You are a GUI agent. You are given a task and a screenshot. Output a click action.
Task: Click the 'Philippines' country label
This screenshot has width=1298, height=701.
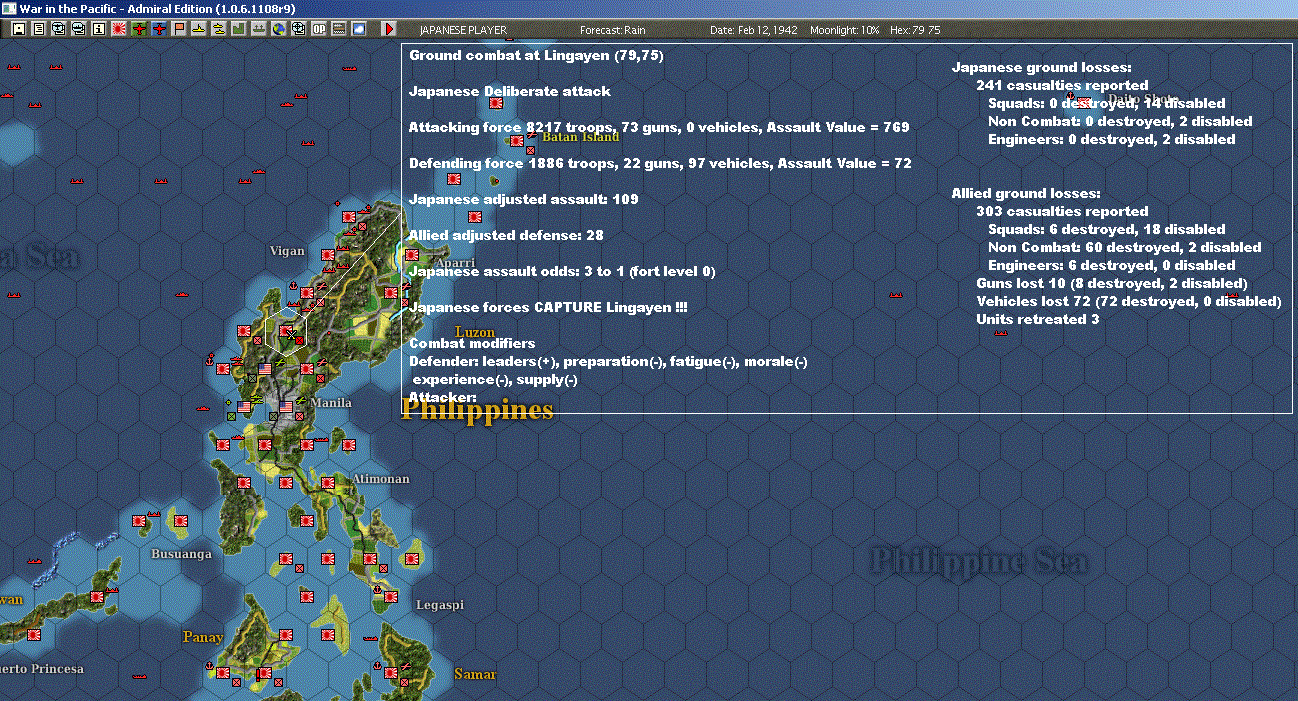click(477, 409)
